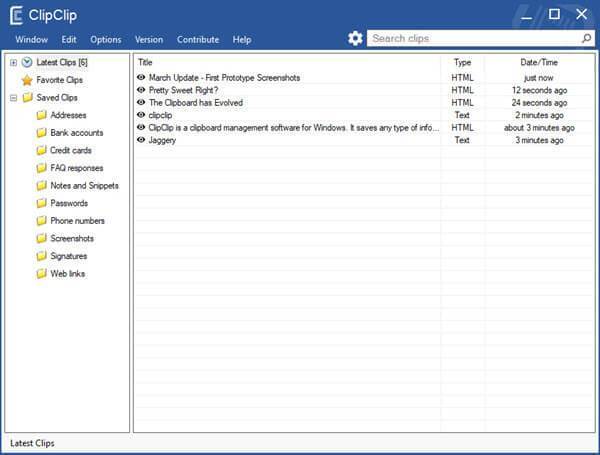Click the Signatures folder icon
This screenshot has width=600, height=455.
click(x=41, y=256)
